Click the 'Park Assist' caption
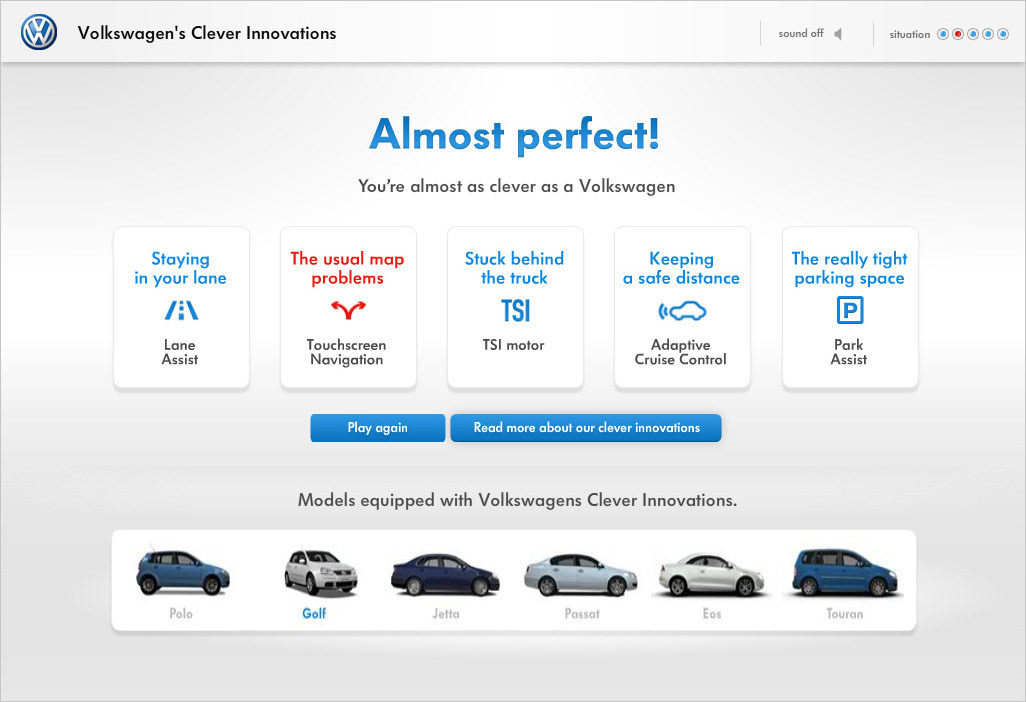Screen dimensions: 1026x702 point(849,352)
